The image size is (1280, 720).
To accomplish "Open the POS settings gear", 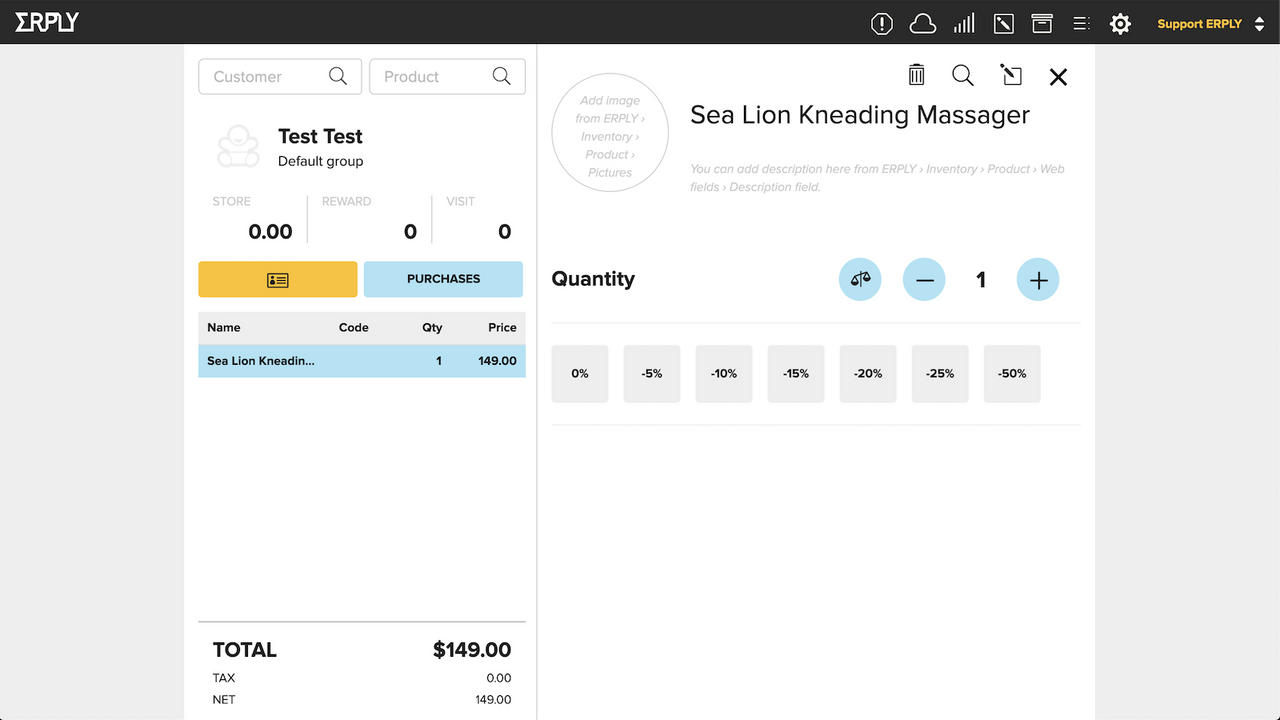I will 1120,23.
